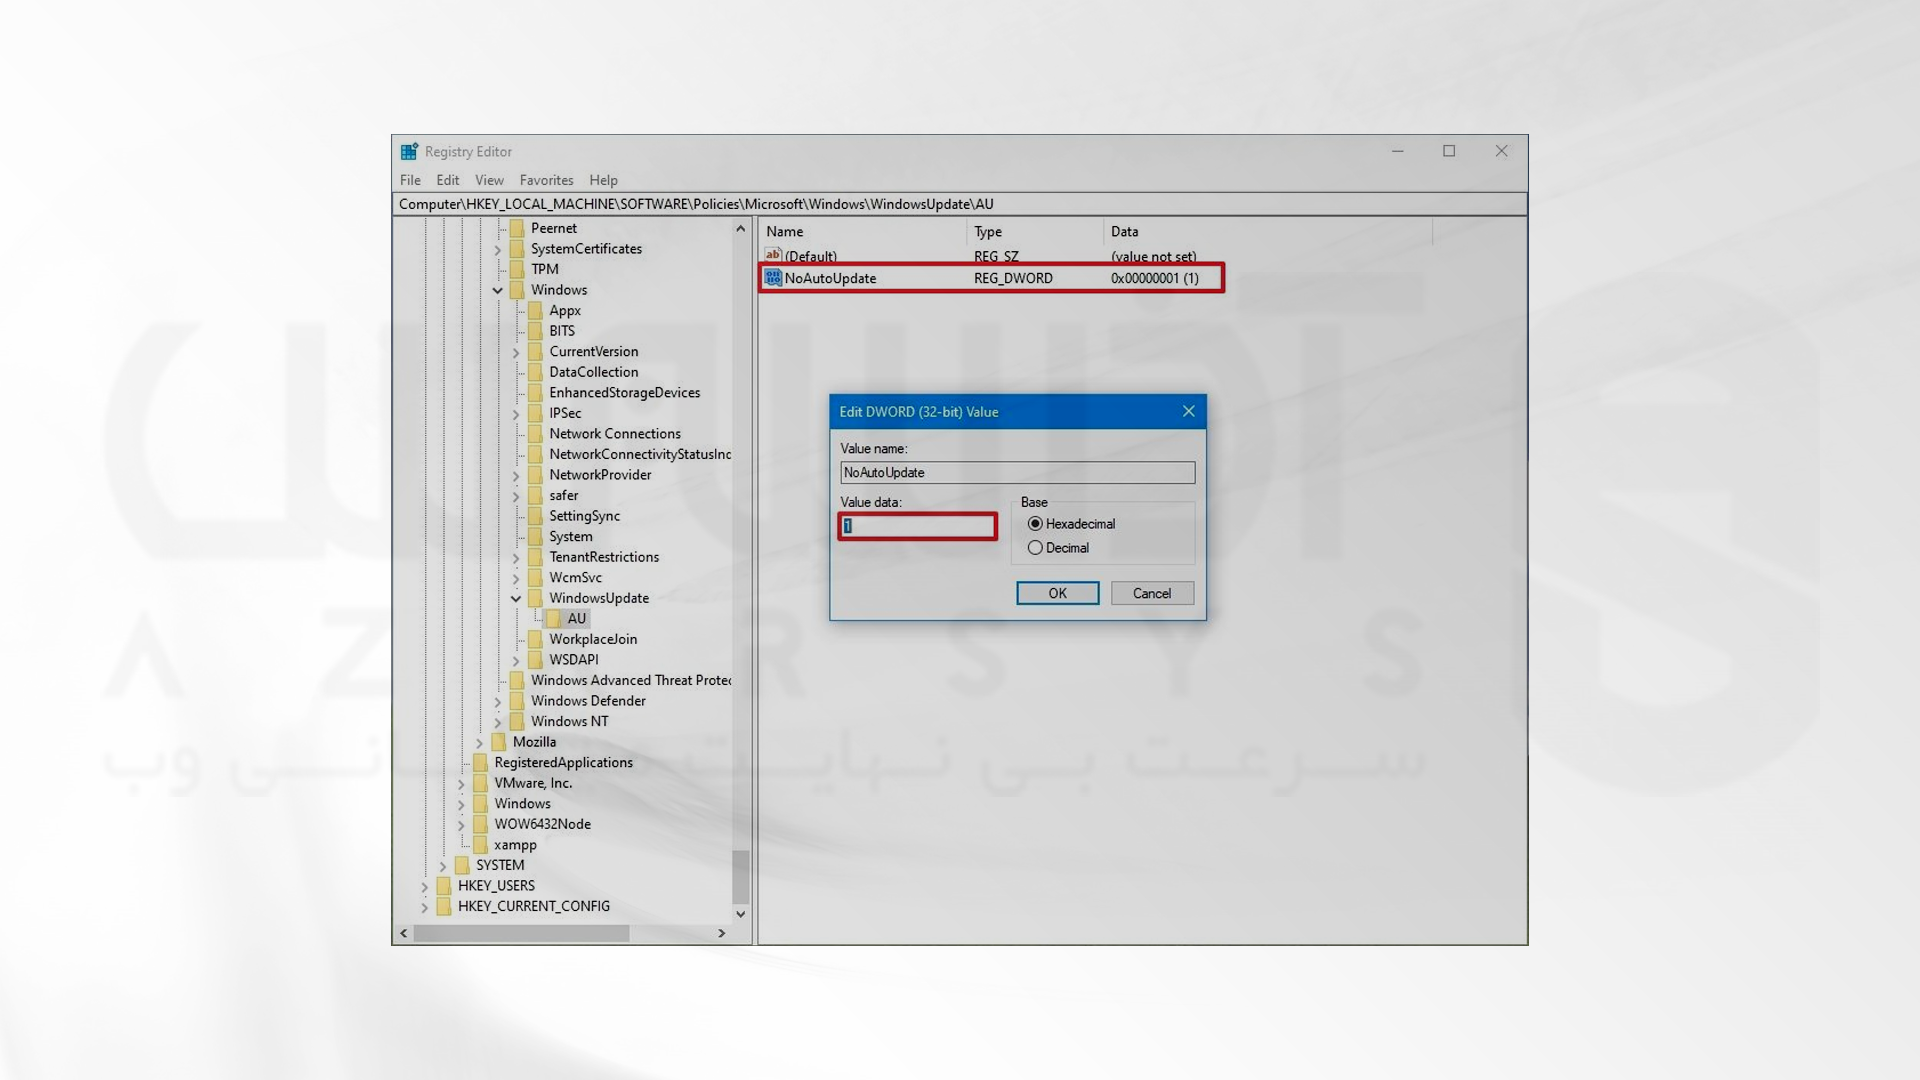Click the Default REG_SZ entry

pos(811,256)
